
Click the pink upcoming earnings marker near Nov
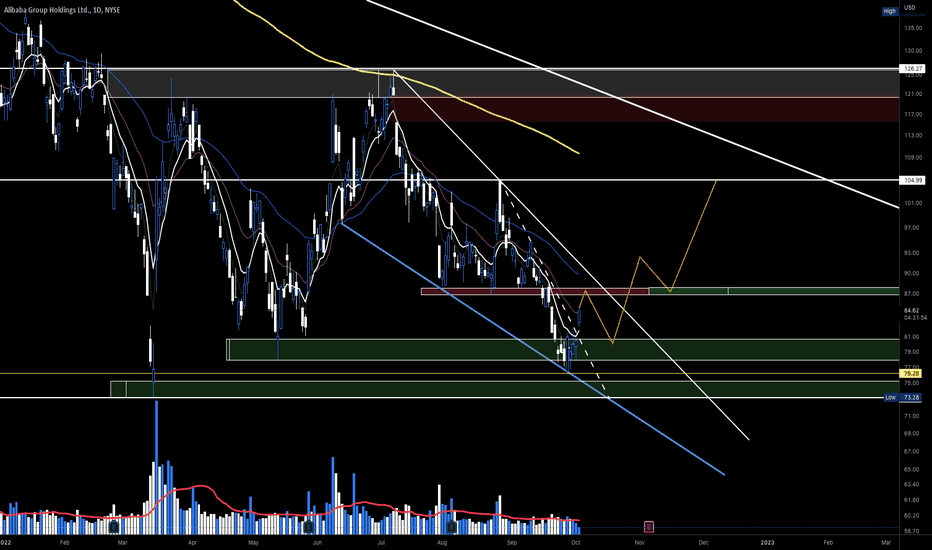click(649, 527)
